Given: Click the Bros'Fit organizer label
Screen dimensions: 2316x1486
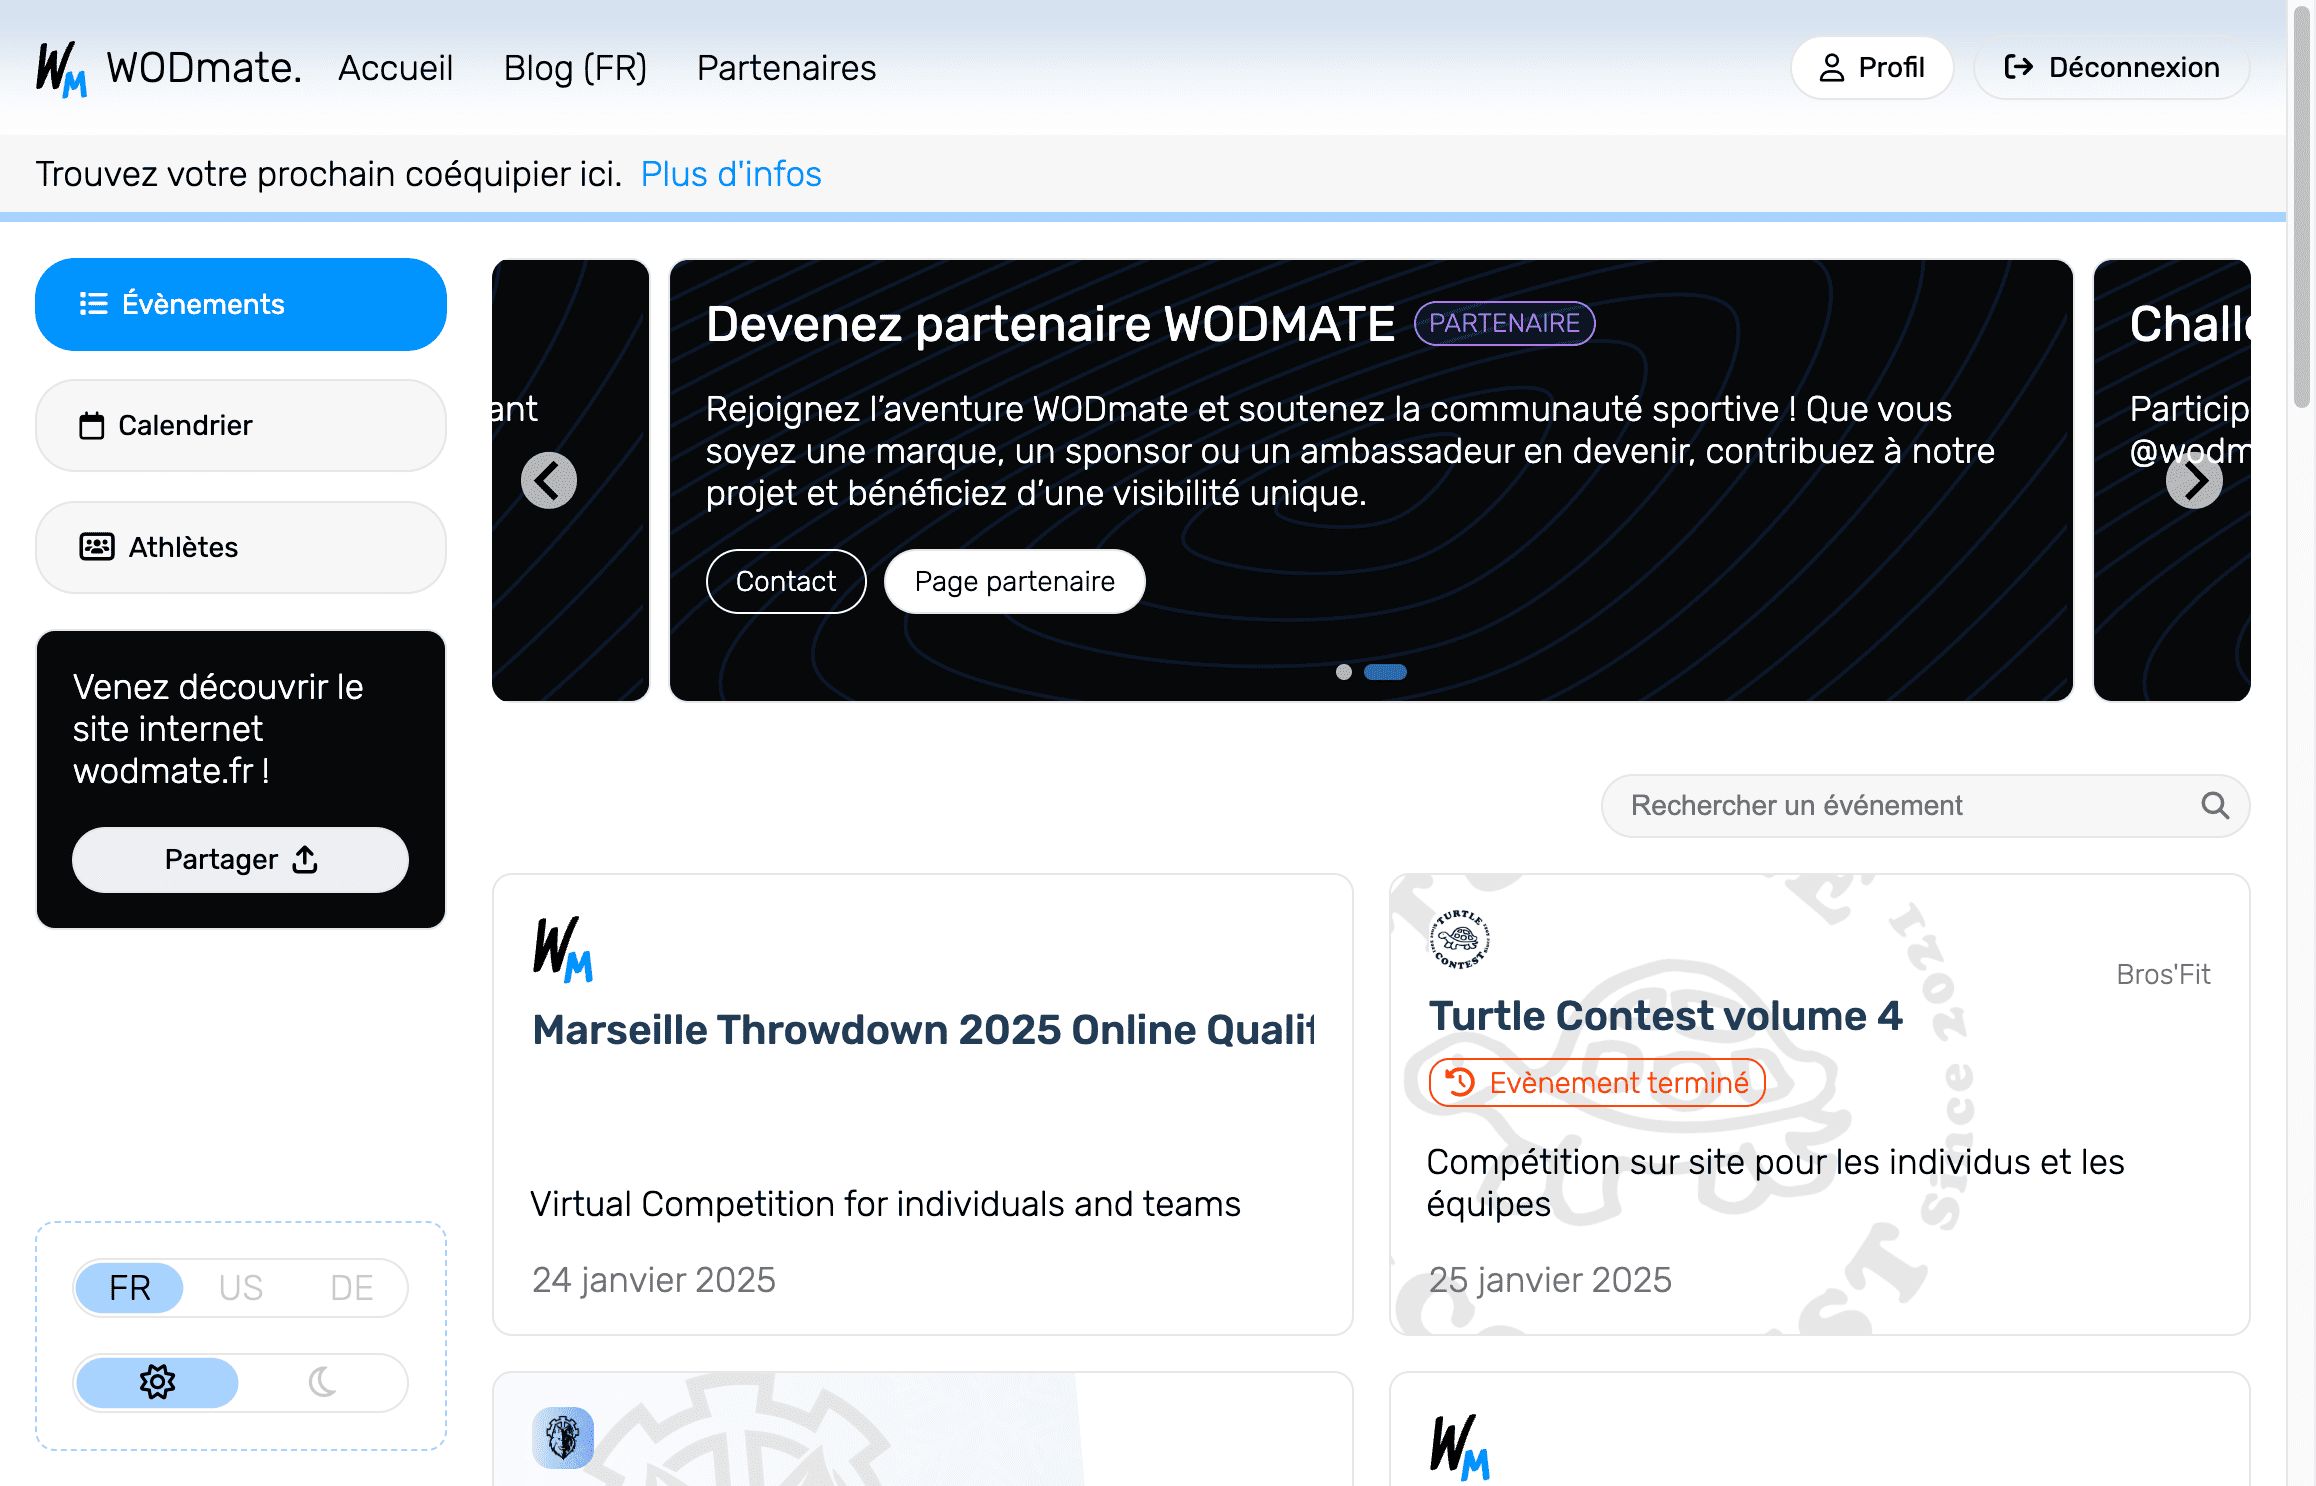Looking at the screenshot, I should 2163,974.
